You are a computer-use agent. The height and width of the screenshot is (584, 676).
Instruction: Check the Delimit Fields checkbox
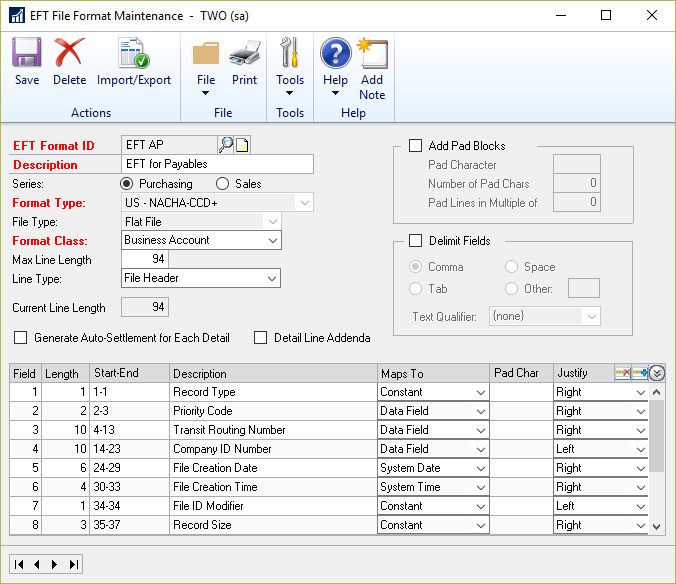coord(415,241)
